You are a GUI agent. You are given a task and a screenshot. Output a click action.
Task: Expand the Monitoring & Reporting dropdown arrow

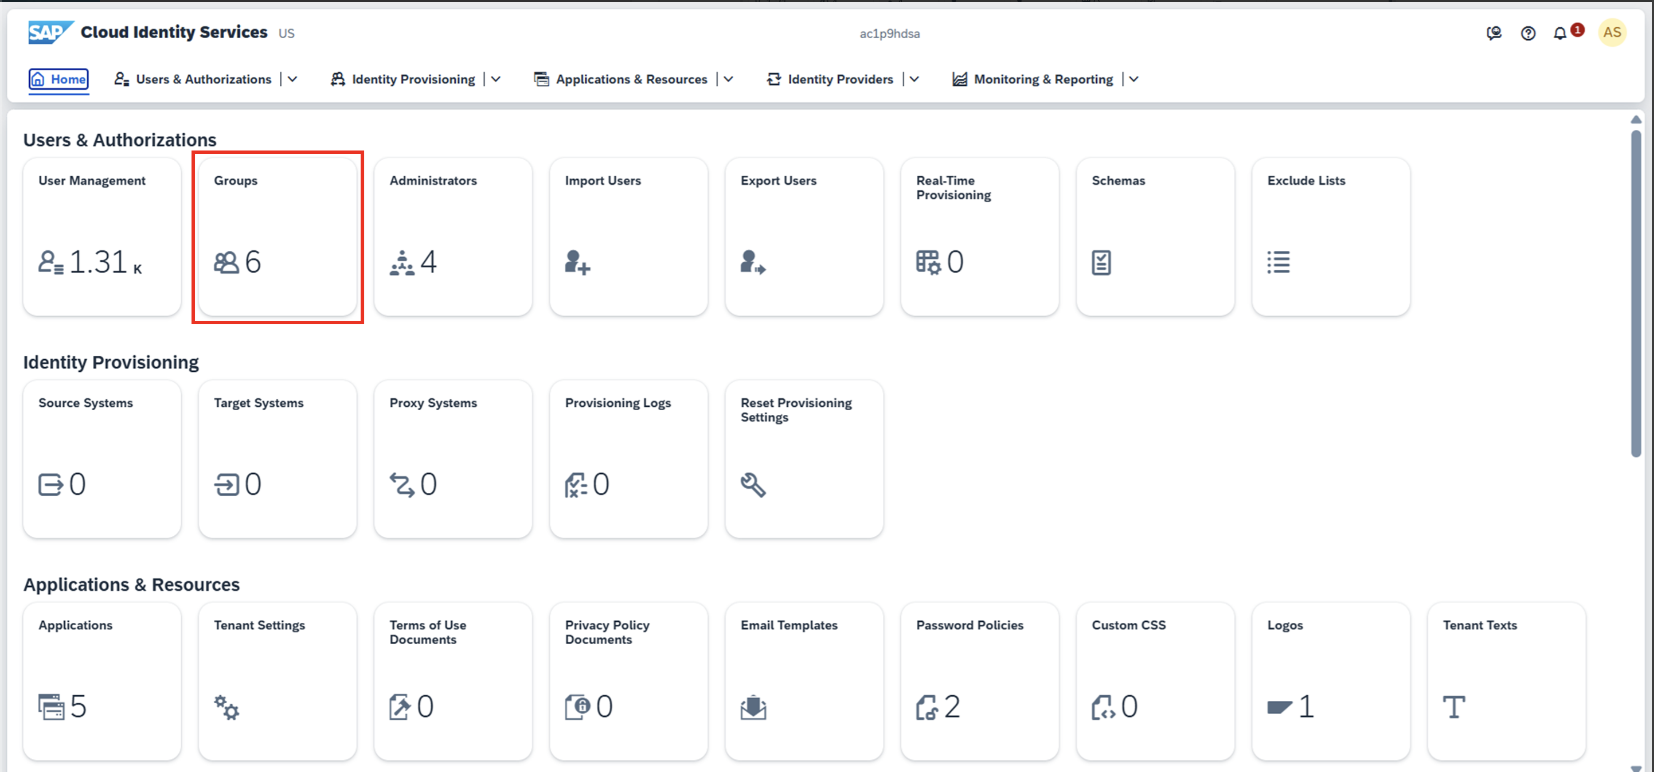point(1134,79)
